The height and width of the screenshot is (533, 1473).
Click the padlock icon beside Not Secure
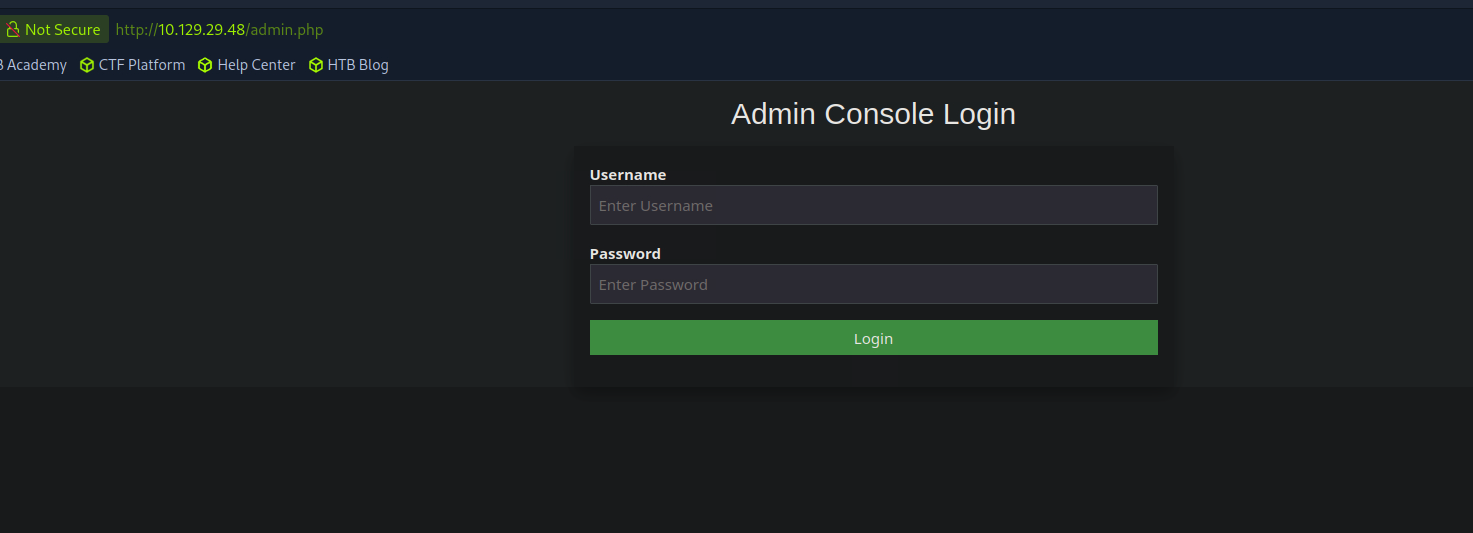tap(13, 30)
